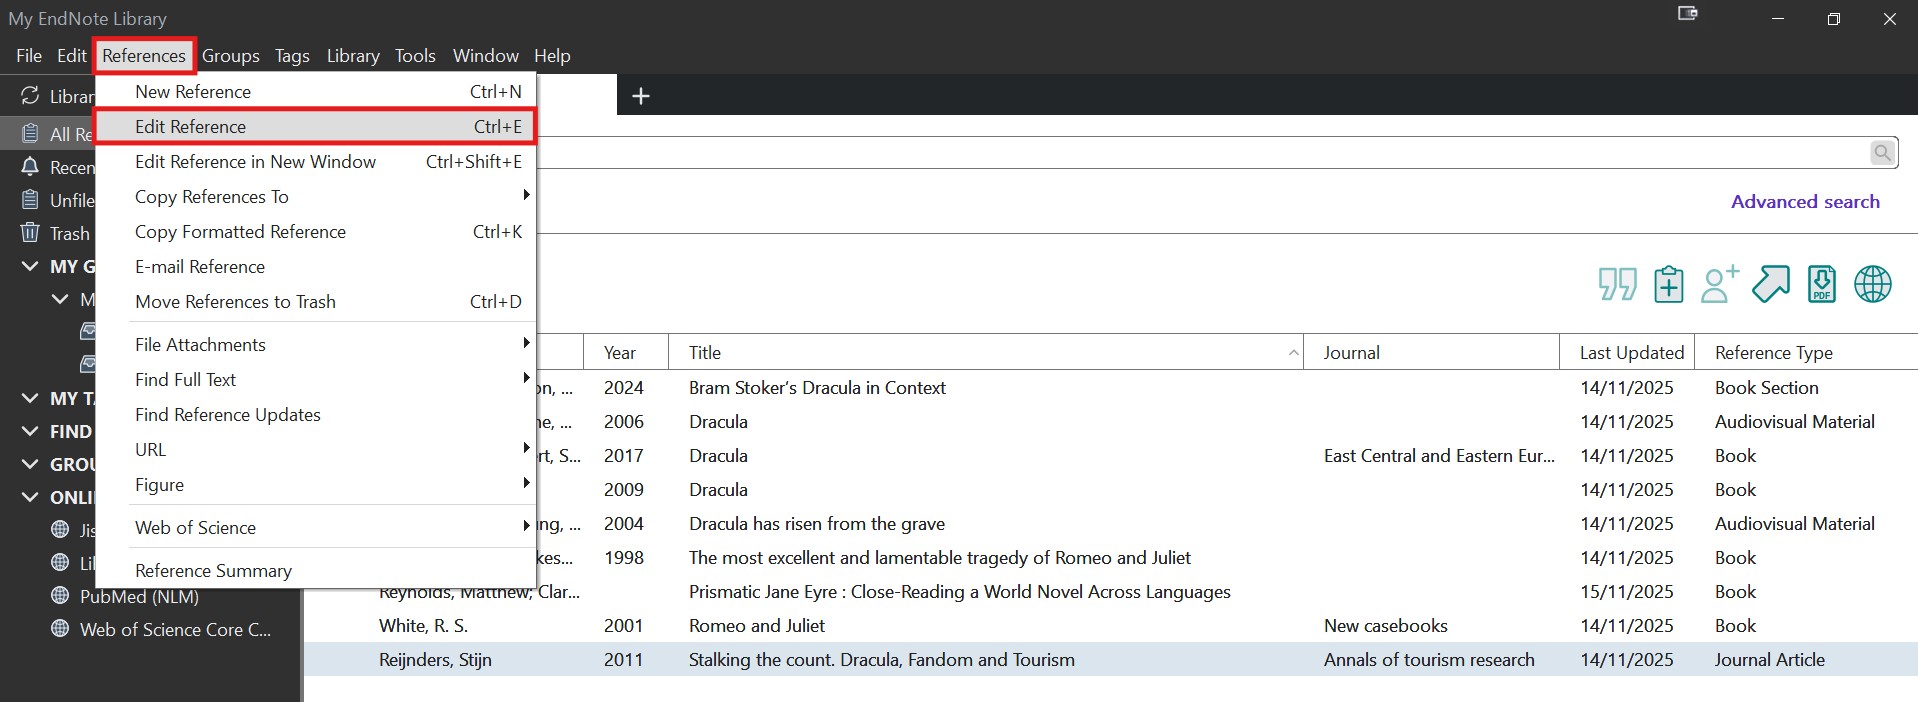Open the Window menu

(x=486, y=55)
